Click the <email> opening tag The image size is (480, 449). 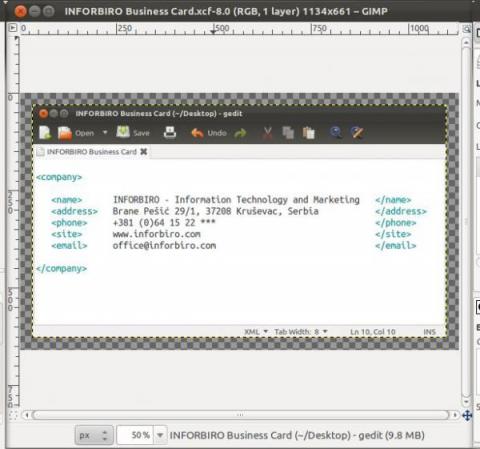click(x=69, y=245)
